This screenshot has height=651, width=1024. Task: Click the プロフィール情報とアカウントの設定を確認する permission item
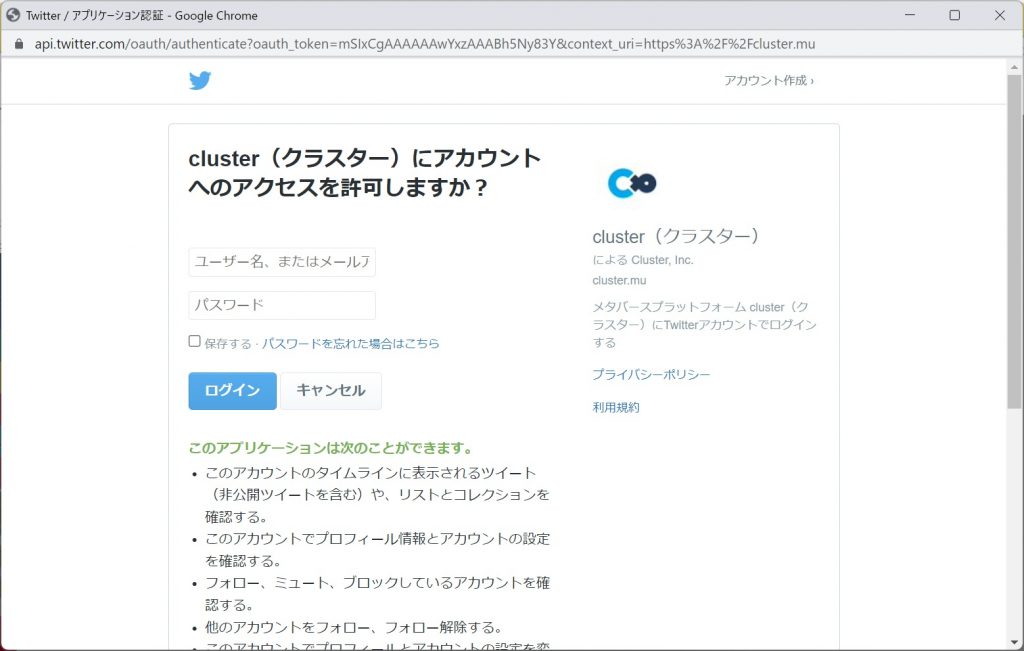(377, 550)
